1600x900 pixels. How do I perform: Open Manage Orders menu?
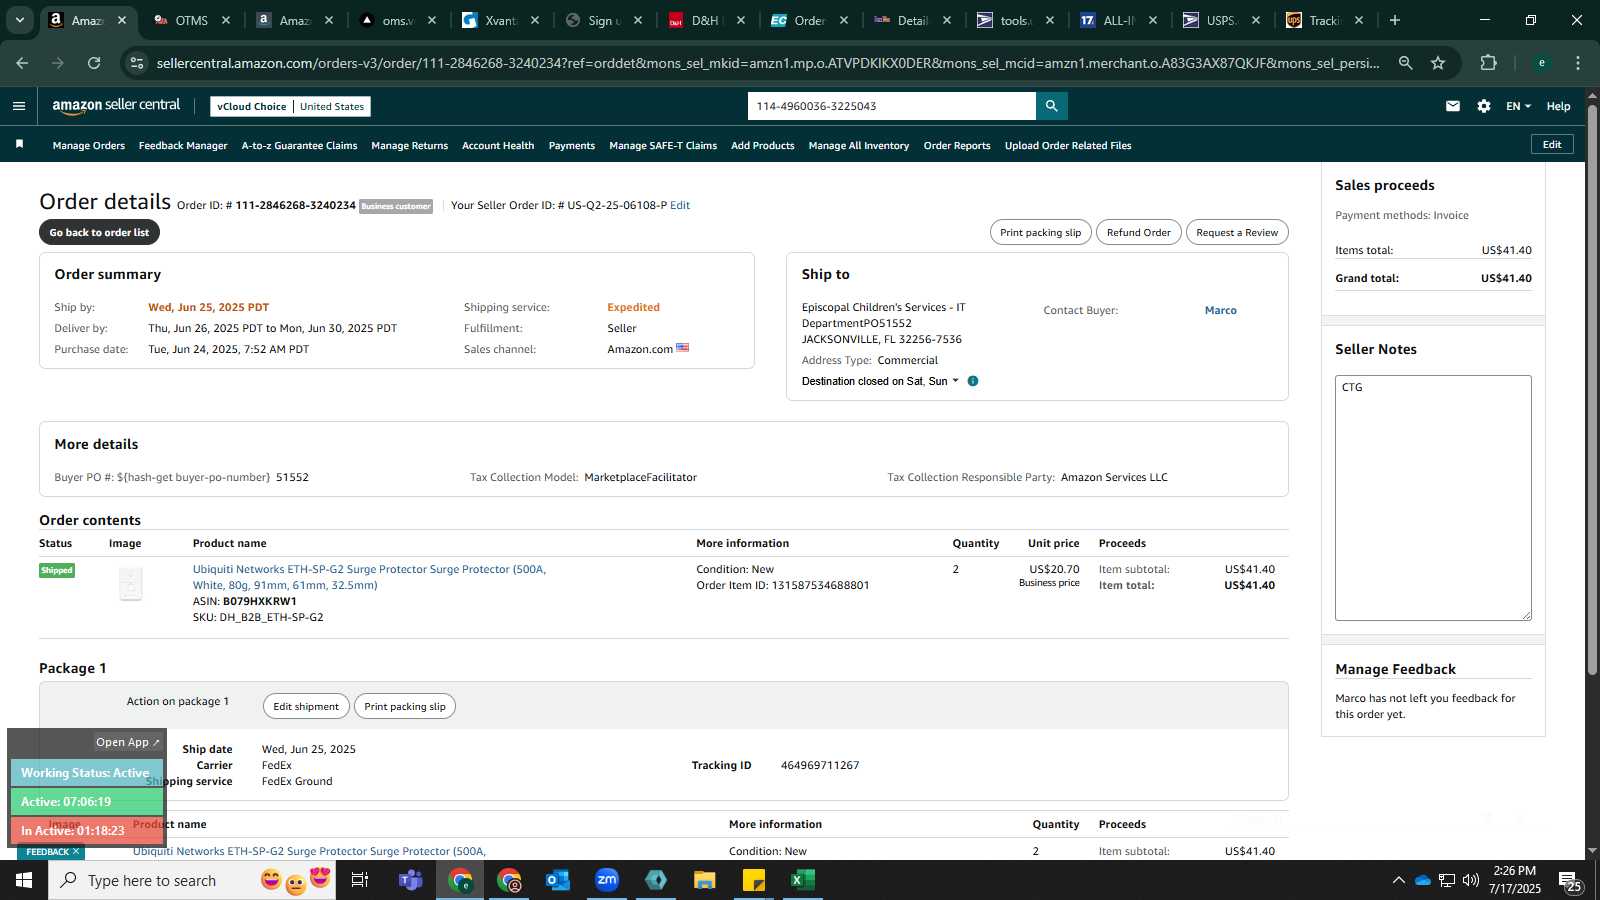pyautogui.click(x=89, y=145)
